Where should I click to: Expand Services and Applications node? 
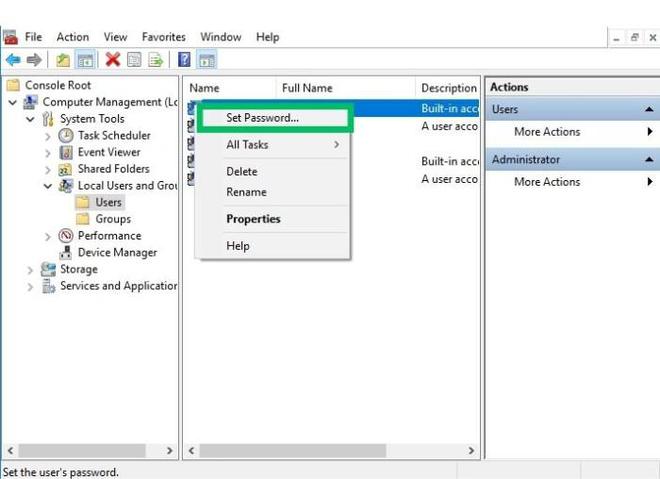(30, 287)
